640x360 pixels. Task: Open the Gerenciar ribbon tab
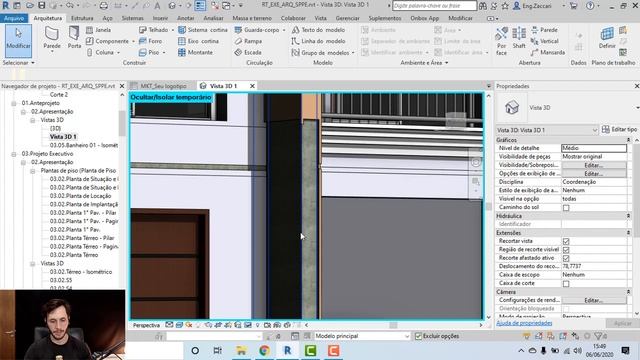tap(347, 18)
